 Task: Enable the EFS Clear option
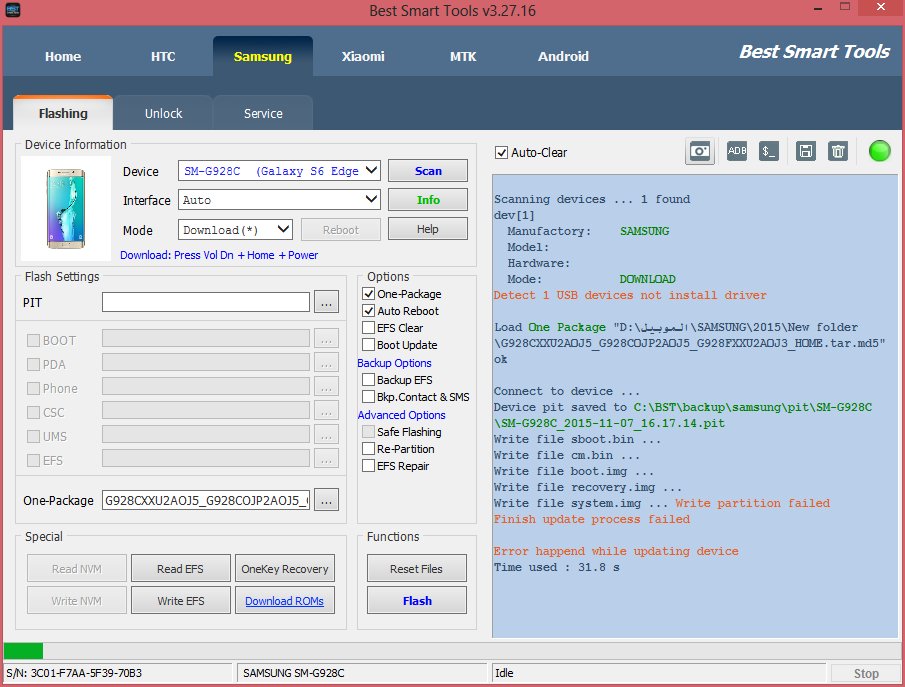point(369,328)
